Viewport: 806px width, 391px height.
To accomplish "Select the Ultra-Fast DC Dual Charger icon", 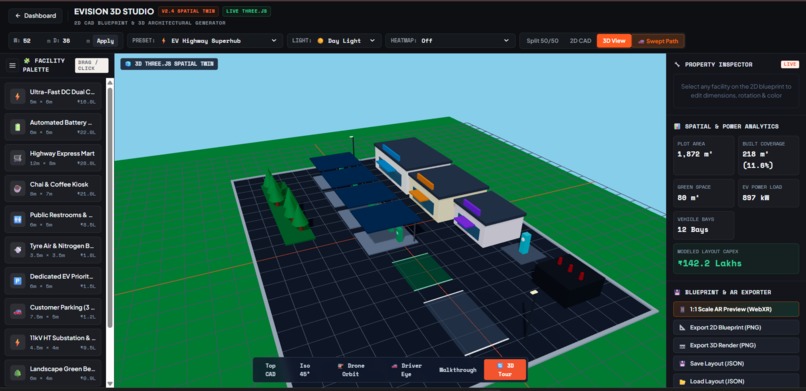I will coord(18,96).
